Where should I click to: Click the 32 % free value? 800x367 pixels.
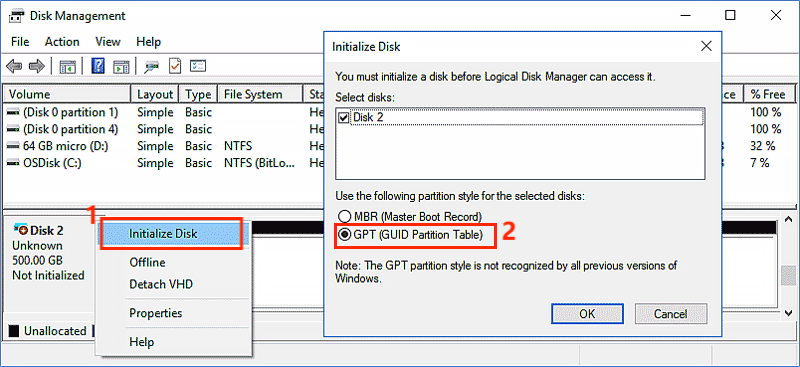[762, 146]
